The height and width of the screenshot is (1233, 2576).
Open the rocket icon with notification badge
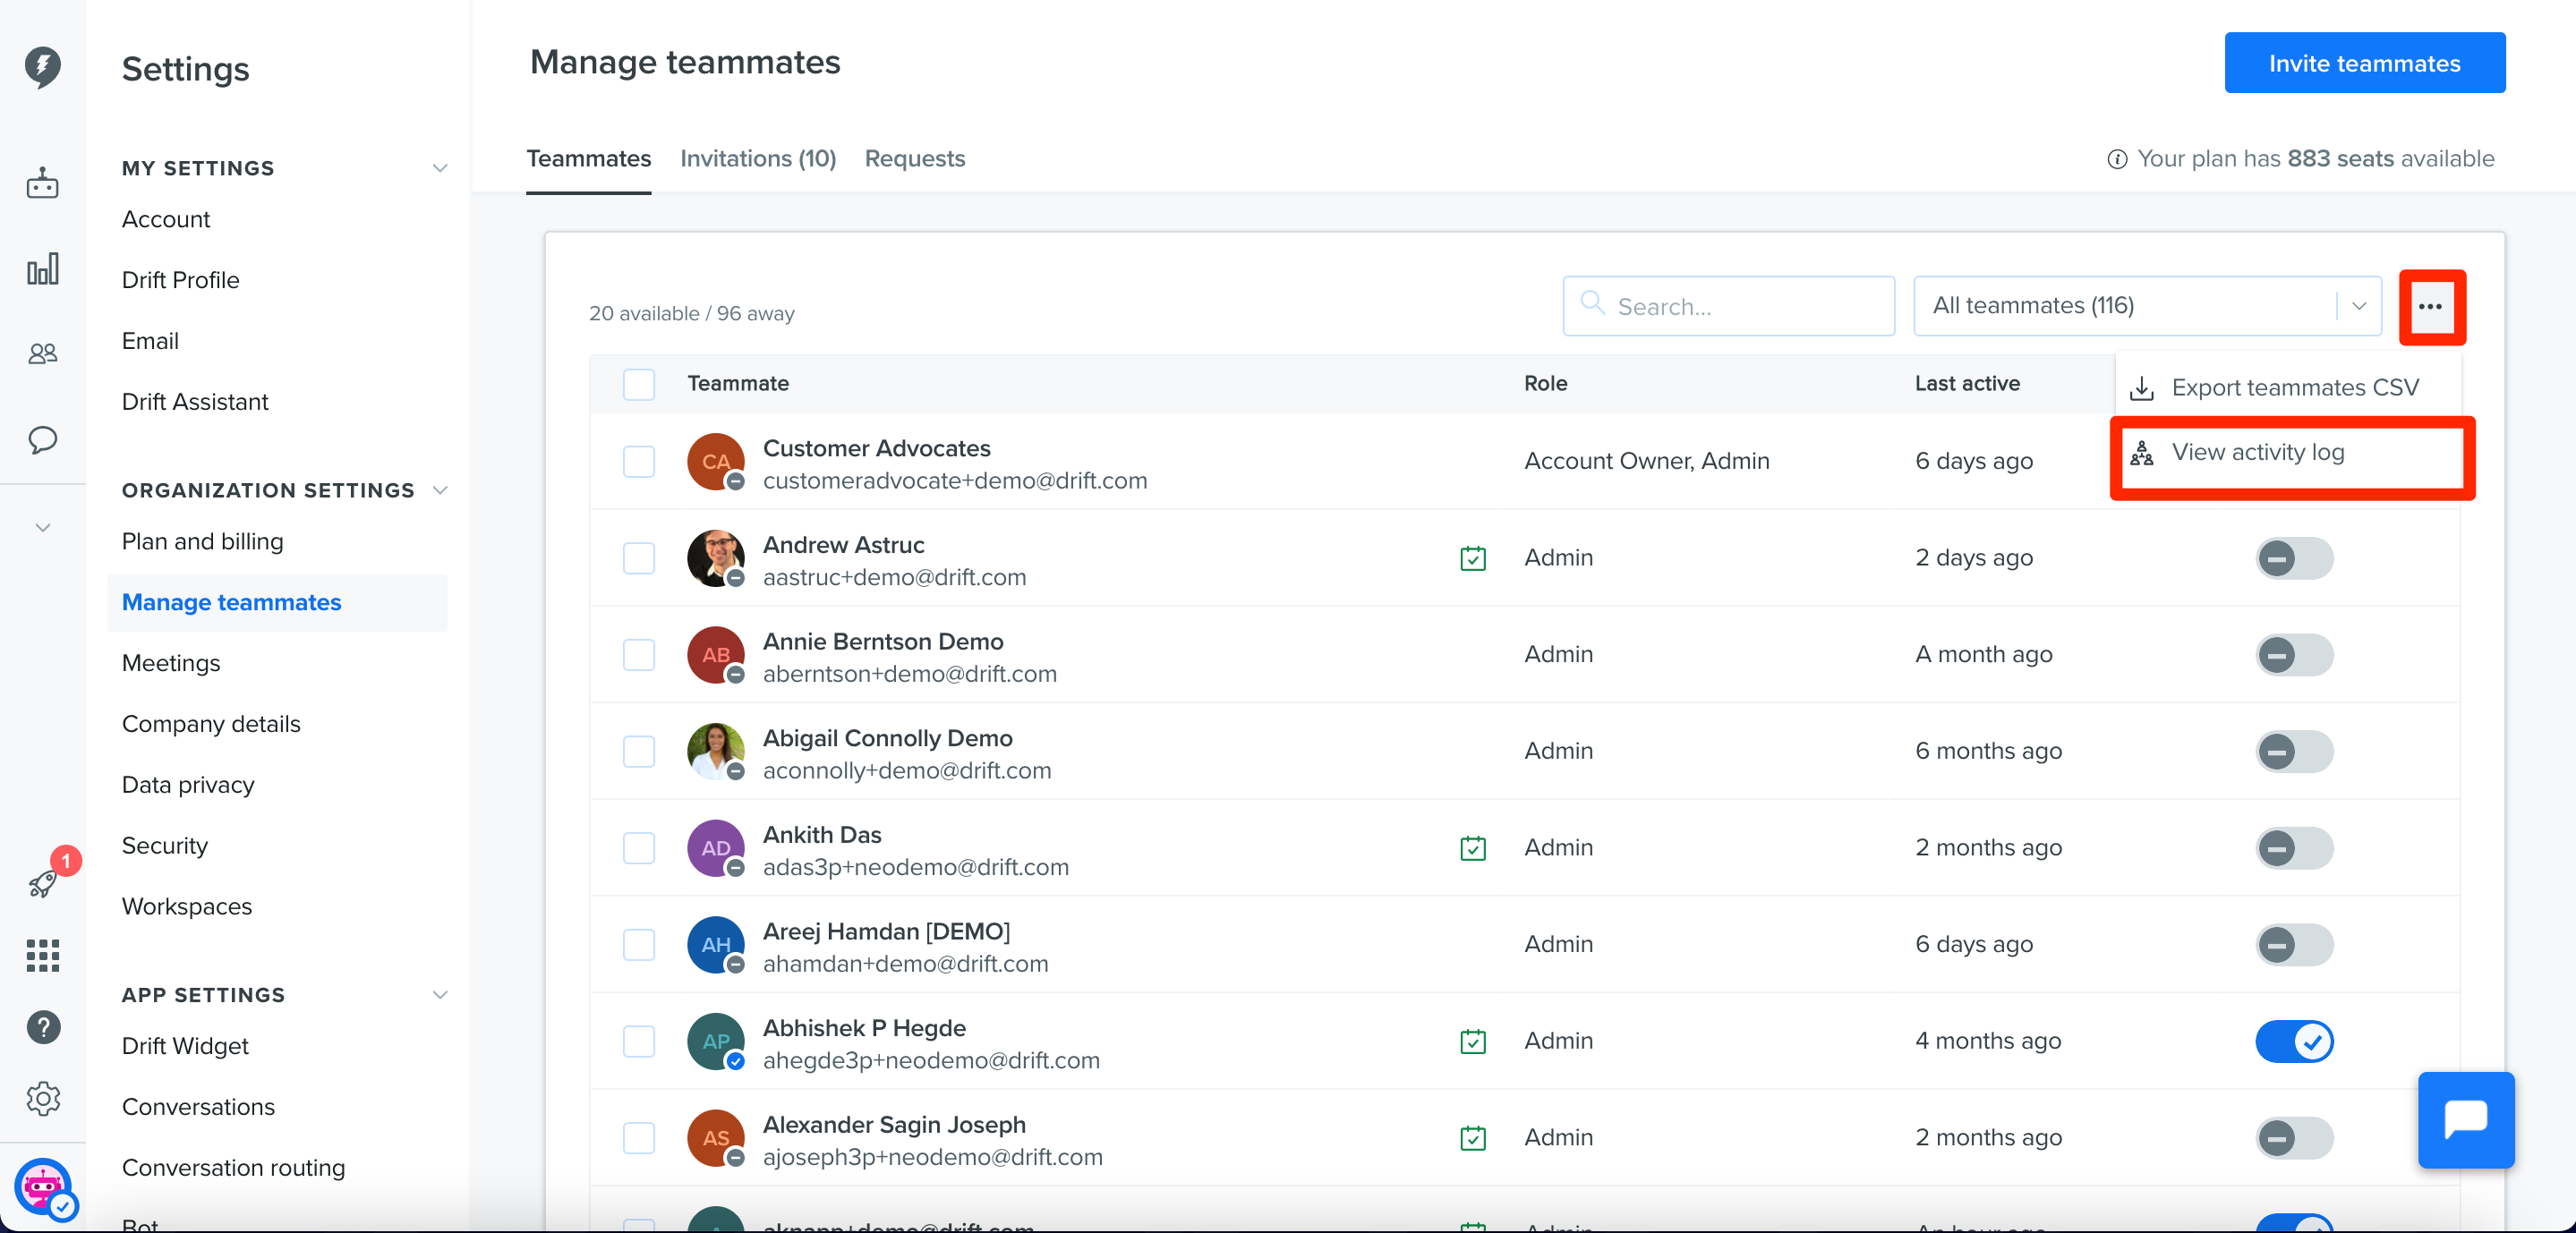[44, 882]
